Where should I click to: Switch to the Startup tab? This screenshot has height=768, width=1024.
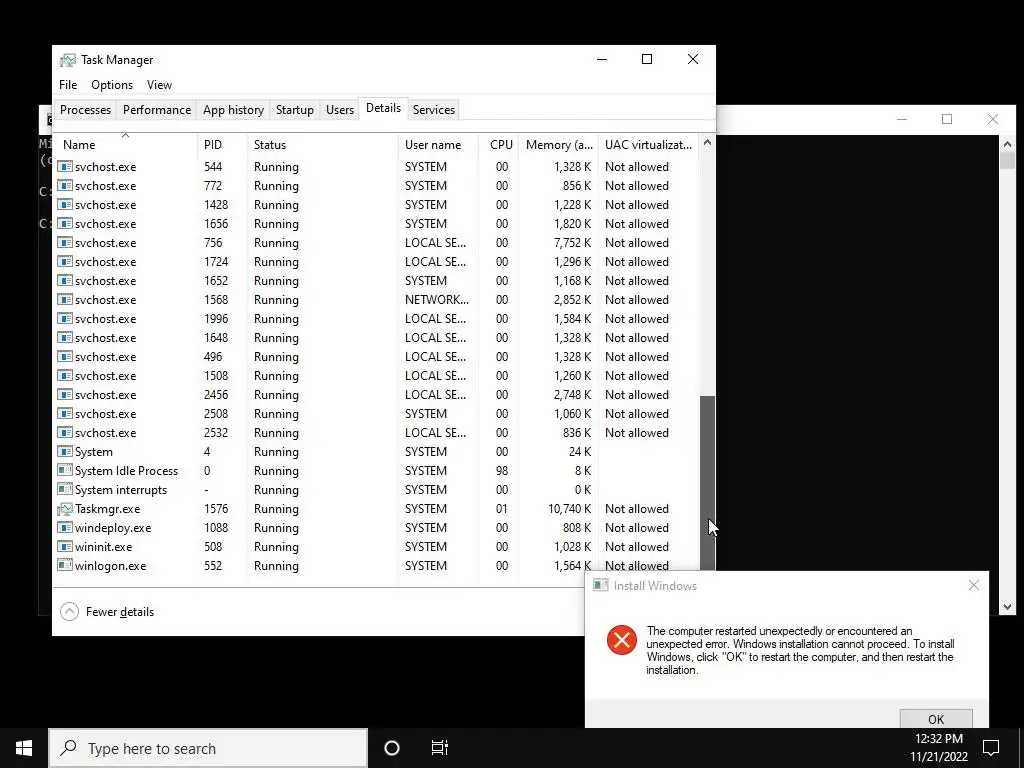click(295, 110)
